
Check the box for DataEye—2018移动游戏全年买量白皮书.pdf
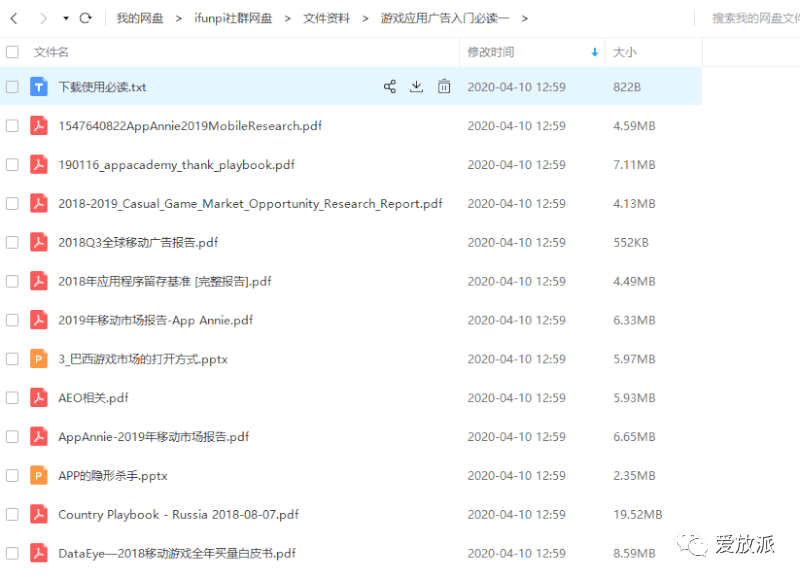pyautogui.click(x=12, y=553)
